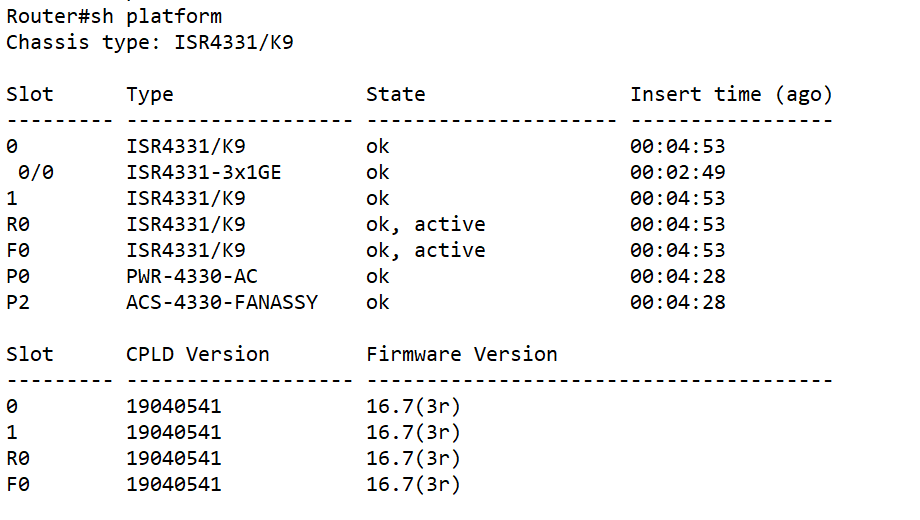920x520 pixels.
Task: Click R0 slot in firmware table
Action: coord(18,458)
